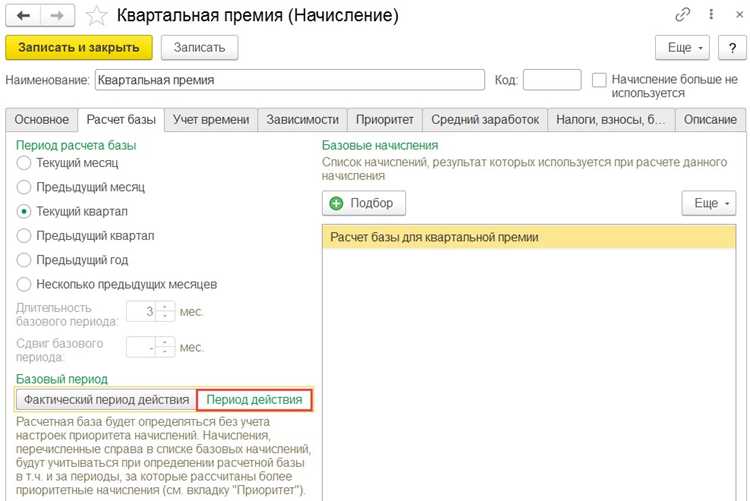Switch to the 'Приоритет' tab
Screen dimensions: 750x501
[x=385, y=120]
